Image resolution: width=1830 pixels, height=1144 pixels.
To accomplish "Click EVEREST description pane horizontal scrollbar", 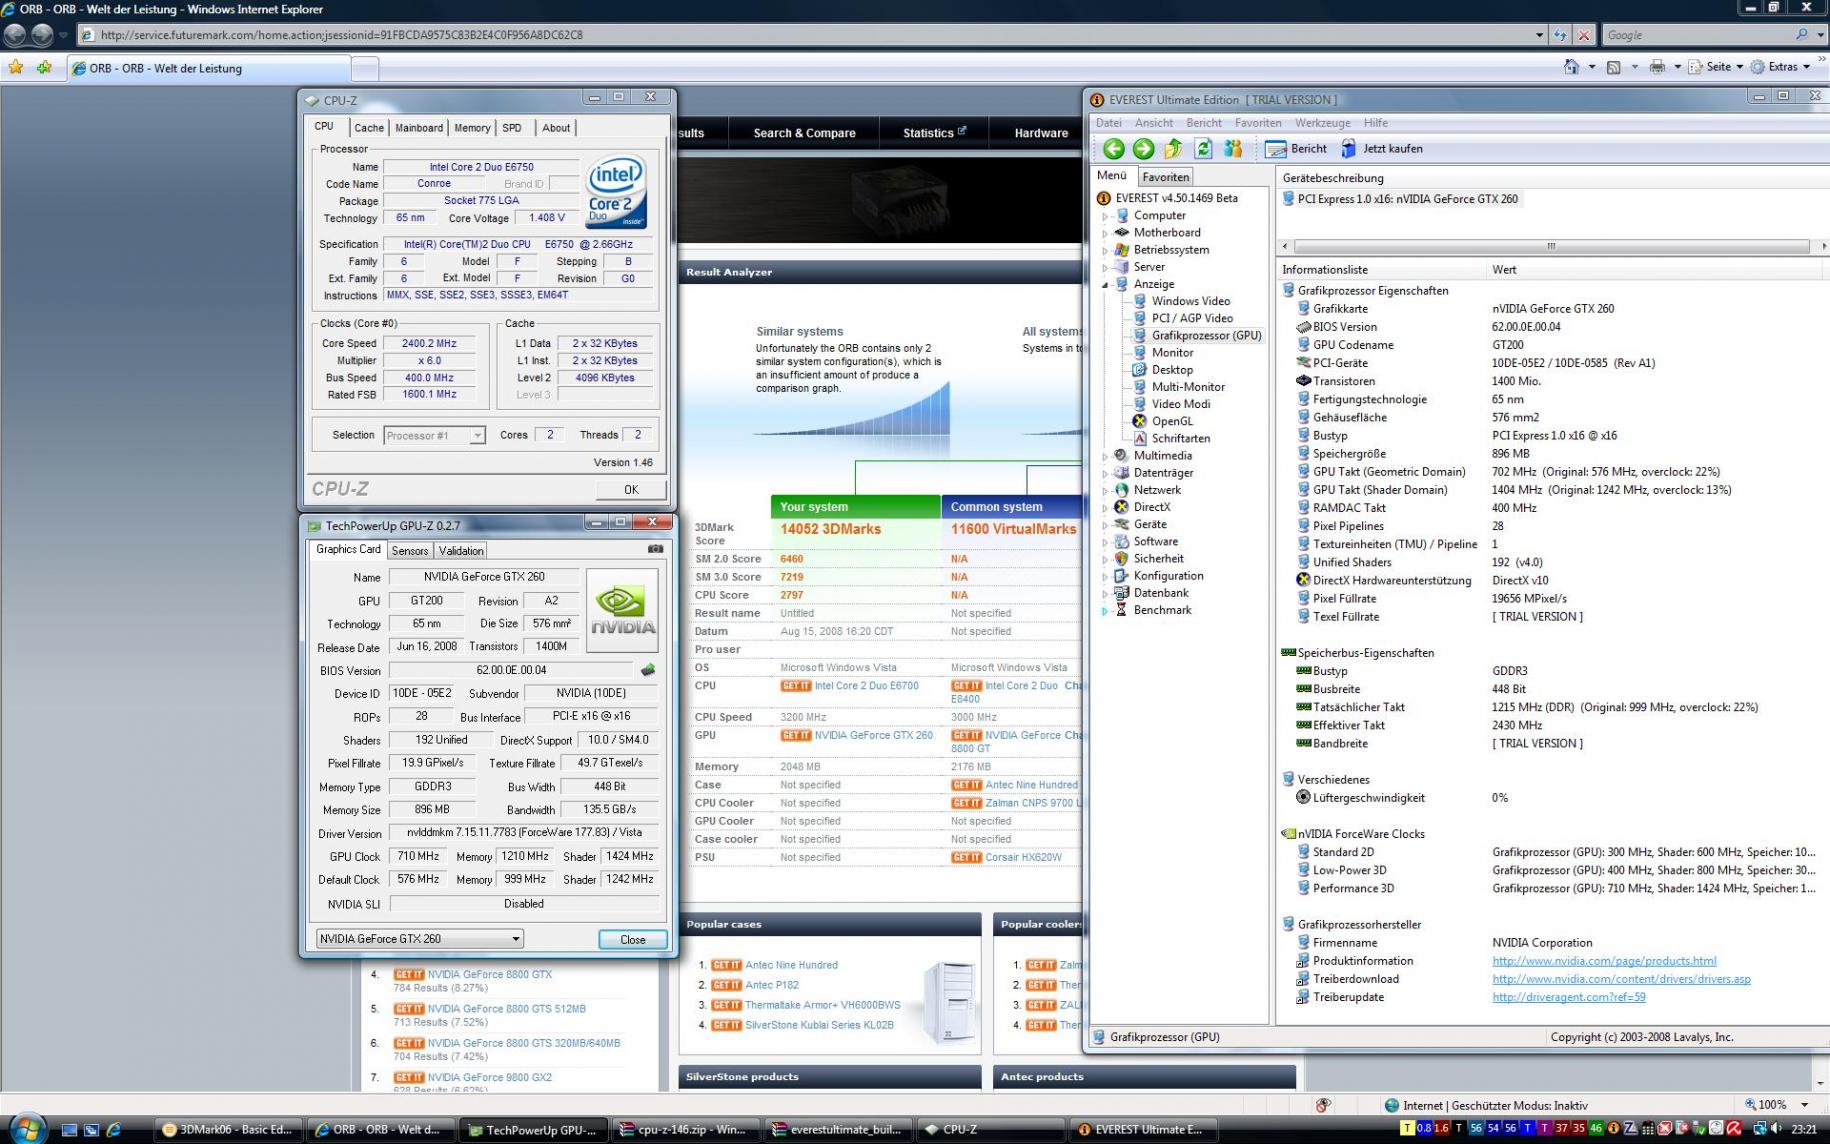I will (x=1551, y=246).
